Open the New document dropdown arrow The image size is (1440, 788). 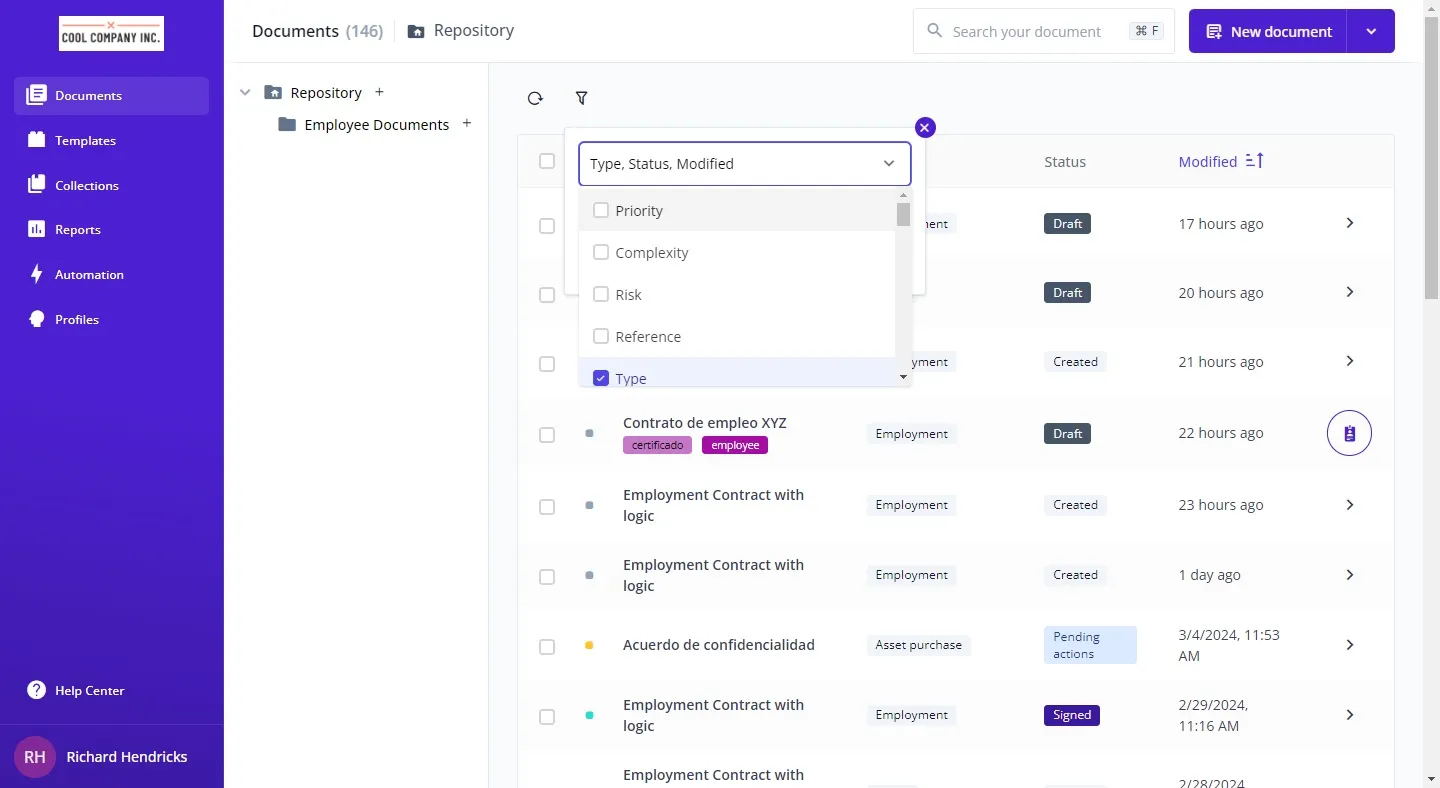[1371, 32]
